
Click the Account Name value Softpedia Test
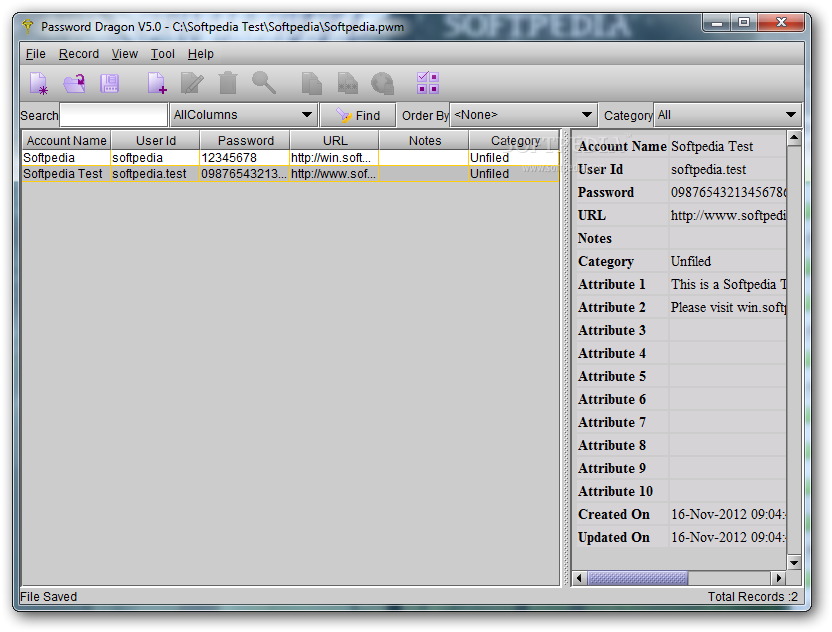[712, 146]
